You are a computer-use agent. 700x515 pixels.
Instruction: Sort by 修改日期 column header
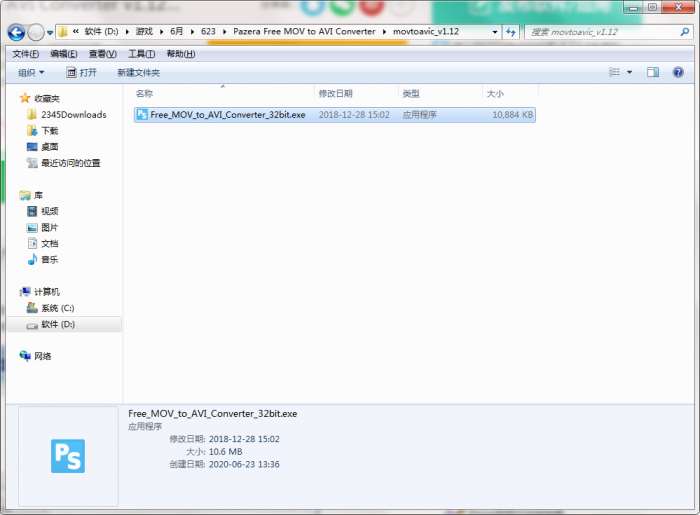coord(335,93)
